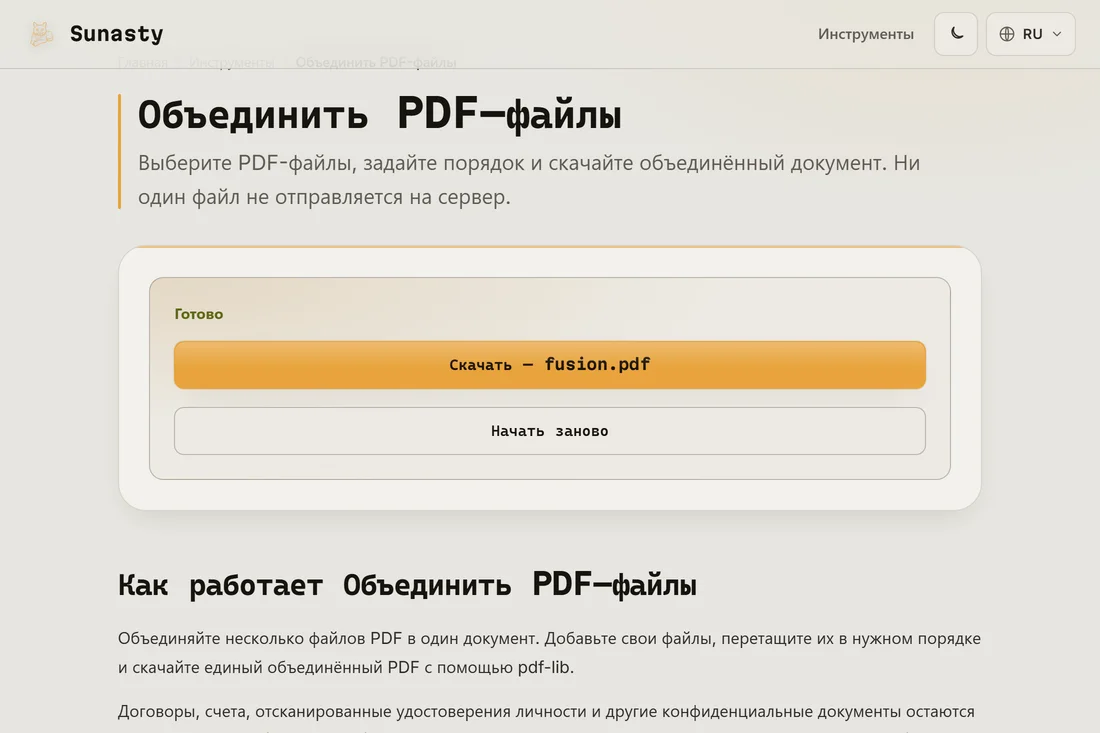
Task: Click the language dropdown chevron arrow
Action: pyautogui.click(x=1057, y=34)
